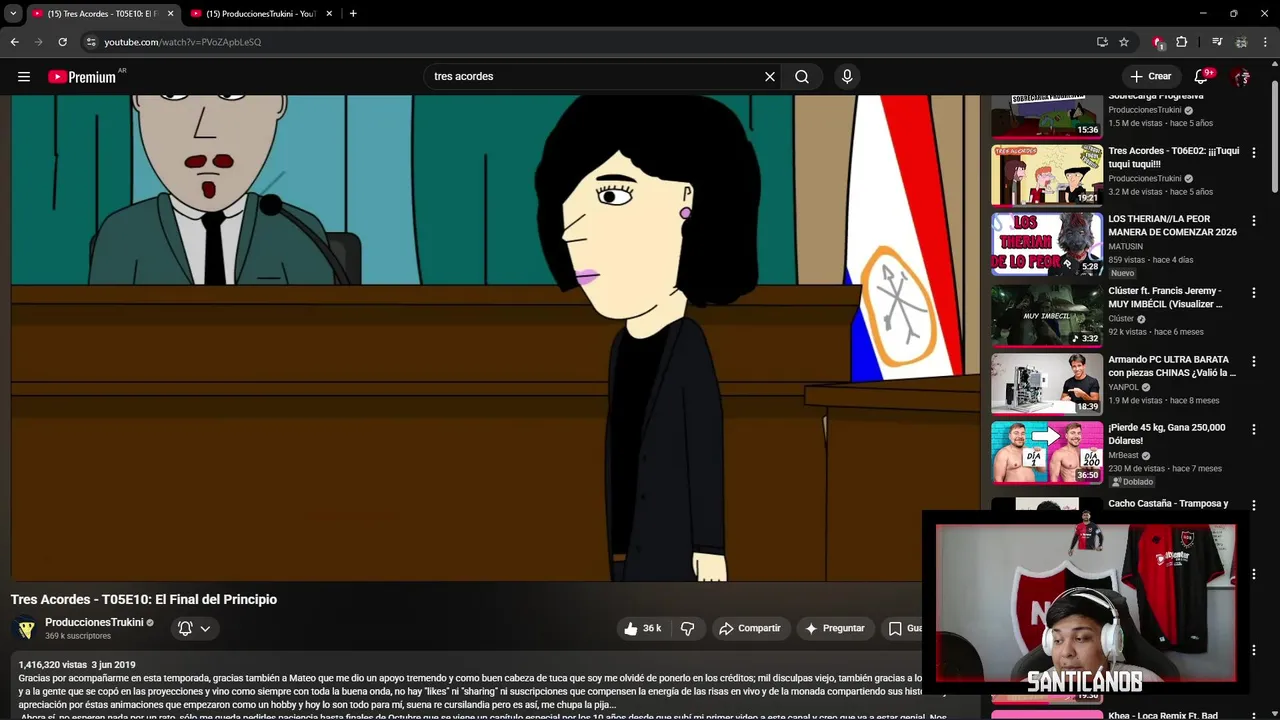
Task: Select the address bar URL
Action: 183,42
